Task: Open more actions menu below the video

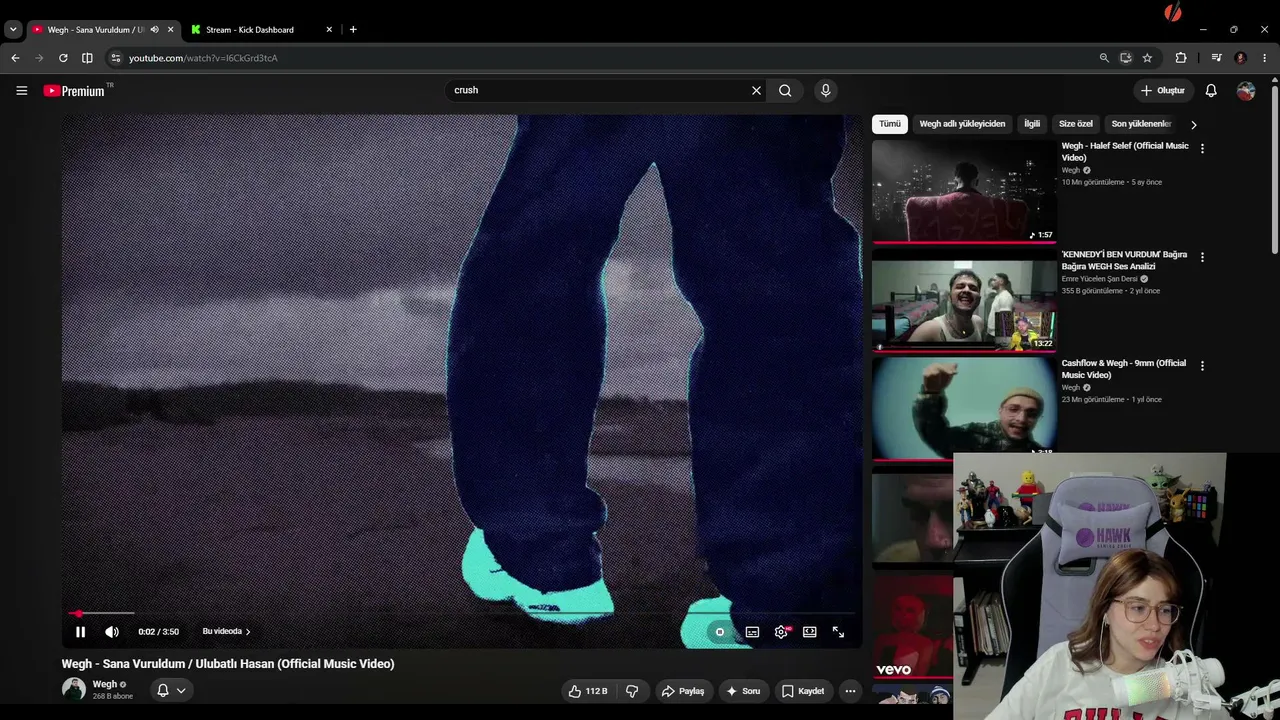Action: click(x=850, y=691)
